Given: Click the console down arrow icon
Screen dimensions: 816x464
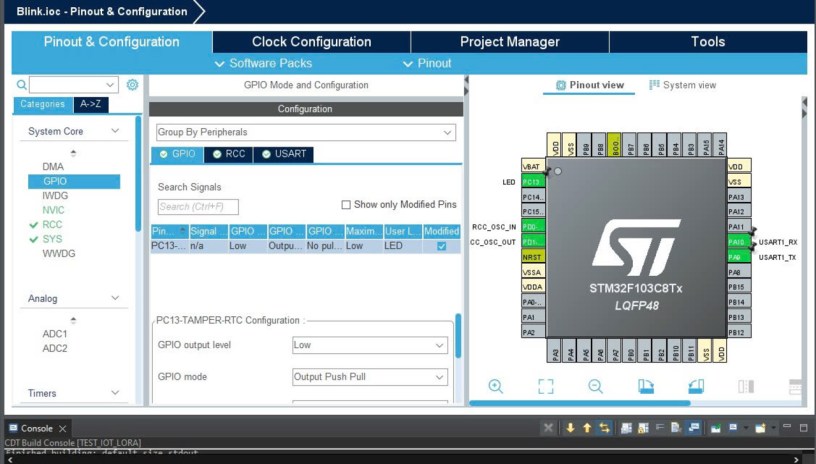Looking at the screenshot, I should 570,428.
